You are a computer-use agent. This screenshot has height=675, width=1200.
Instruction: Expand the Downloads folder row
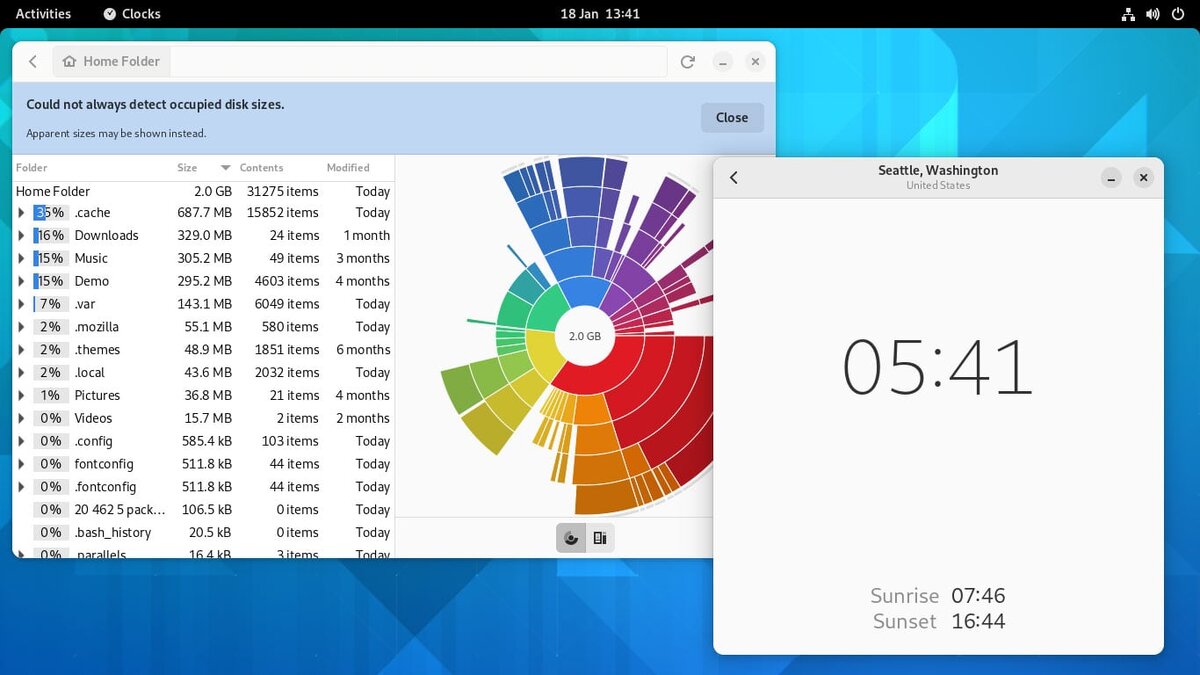pyautogui.click(x=21, y=236)
